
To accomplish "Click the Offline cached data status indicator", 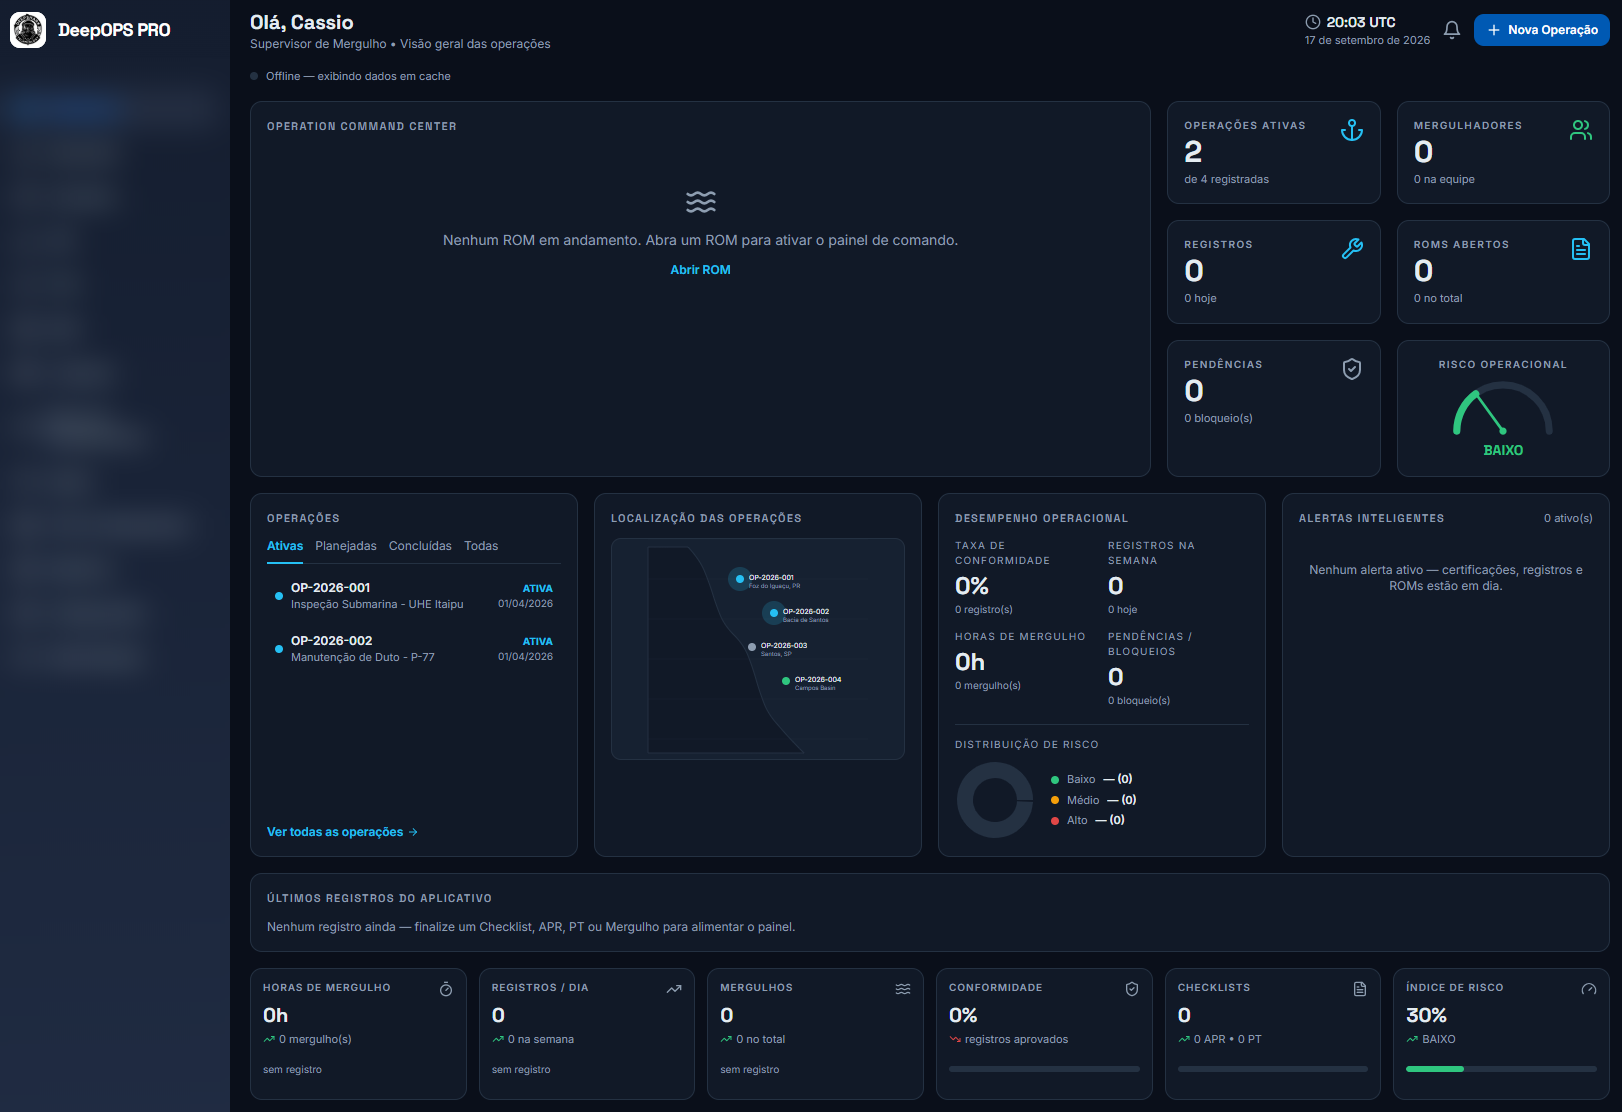I will point(351,76).
